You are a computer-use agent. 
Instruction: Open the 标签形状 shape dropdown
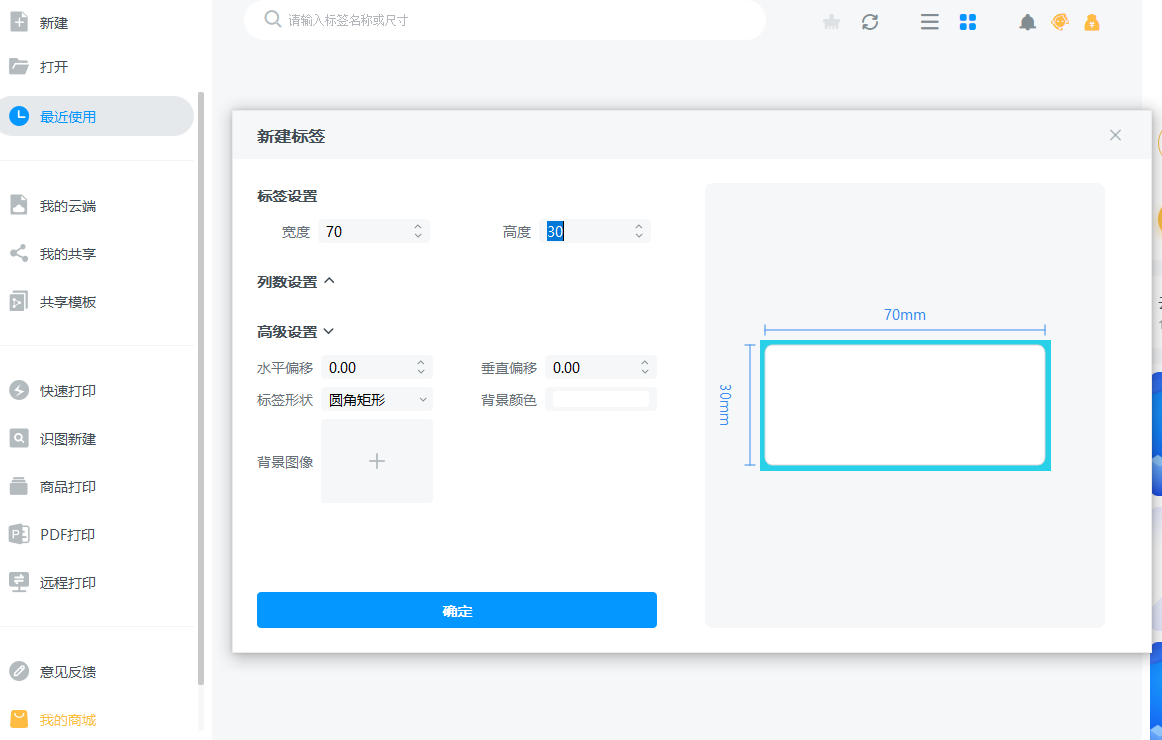[377, 400]
